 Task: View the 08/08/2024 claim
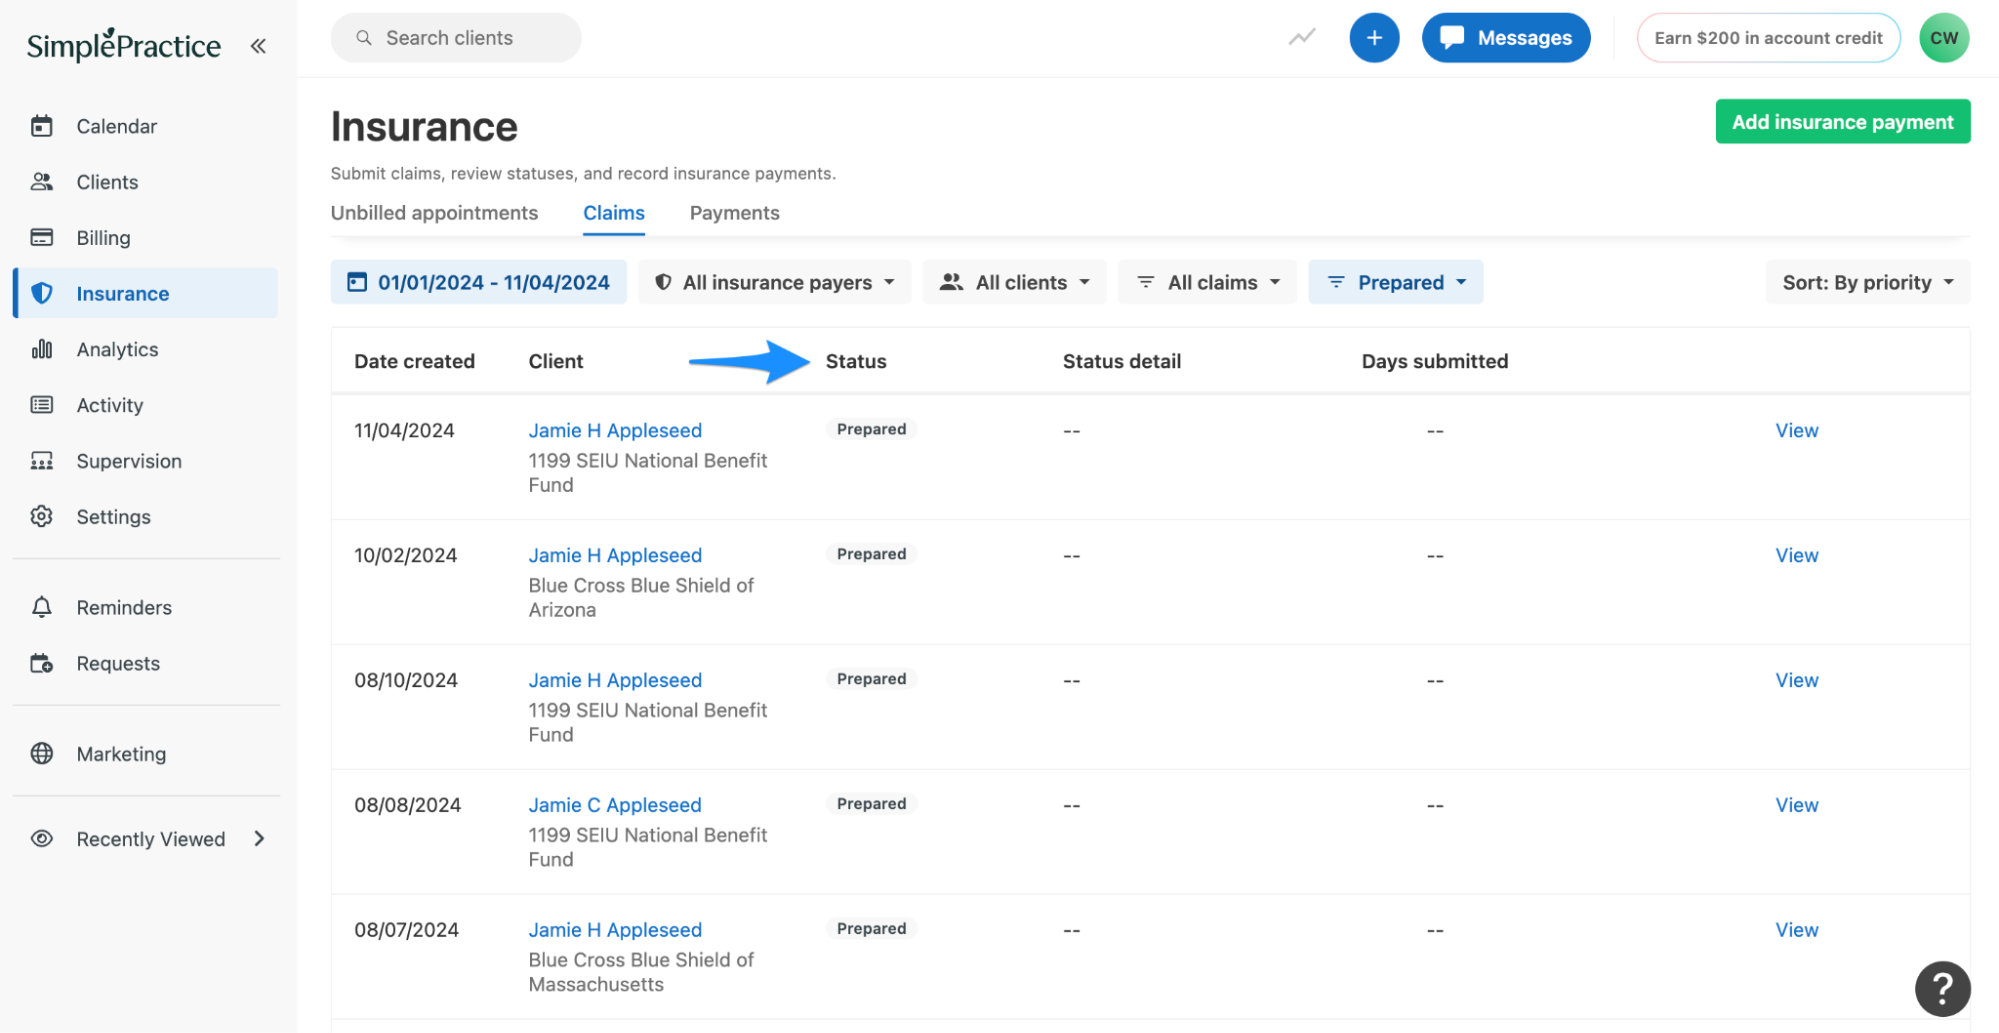pyautogui.click(x=1796, y=805)
